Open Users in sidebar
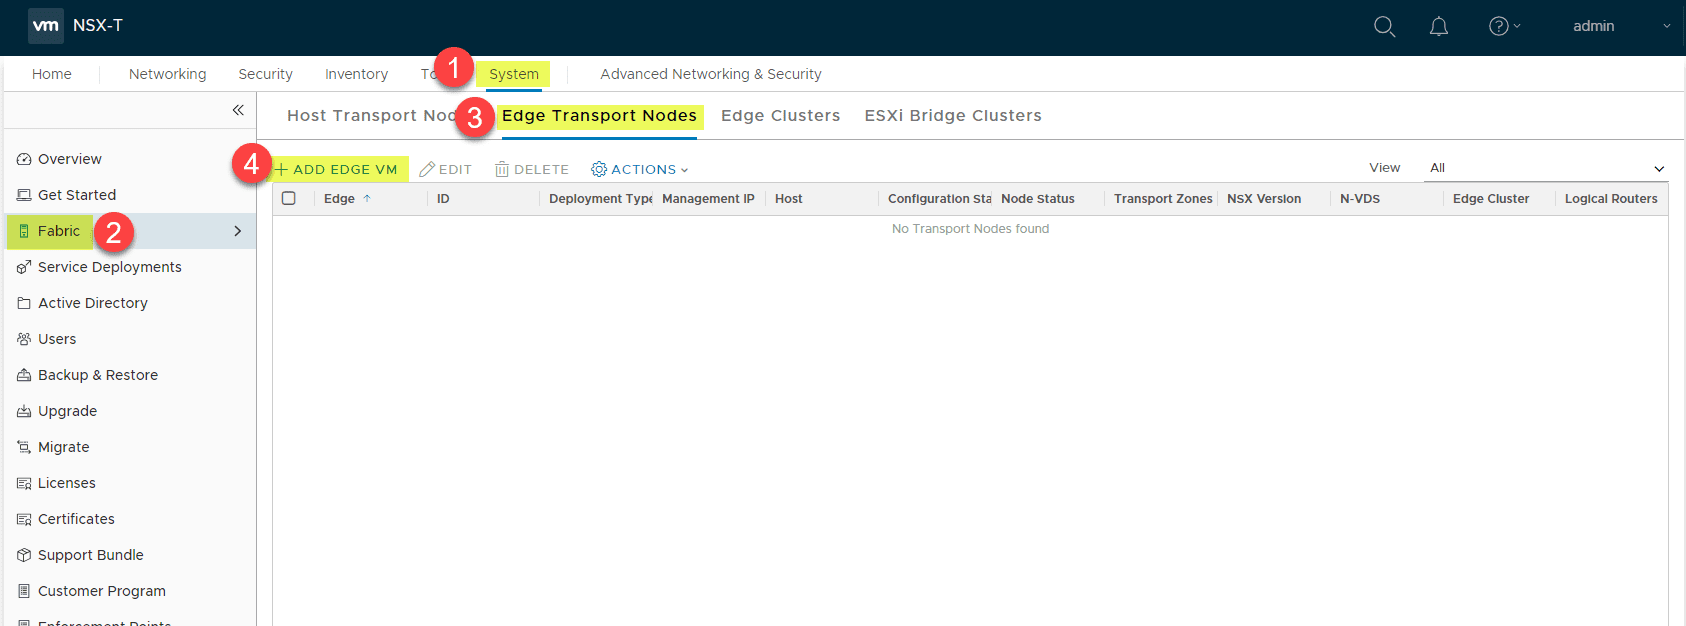 coord(57,339)
